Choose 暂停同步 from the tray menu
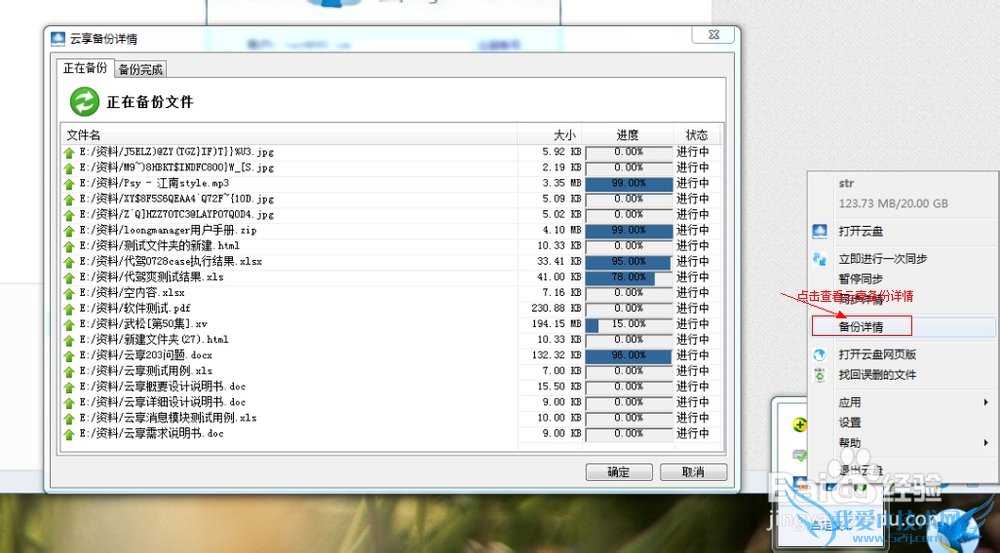The height and width of the screenshot is (553, 1000). 861,279
